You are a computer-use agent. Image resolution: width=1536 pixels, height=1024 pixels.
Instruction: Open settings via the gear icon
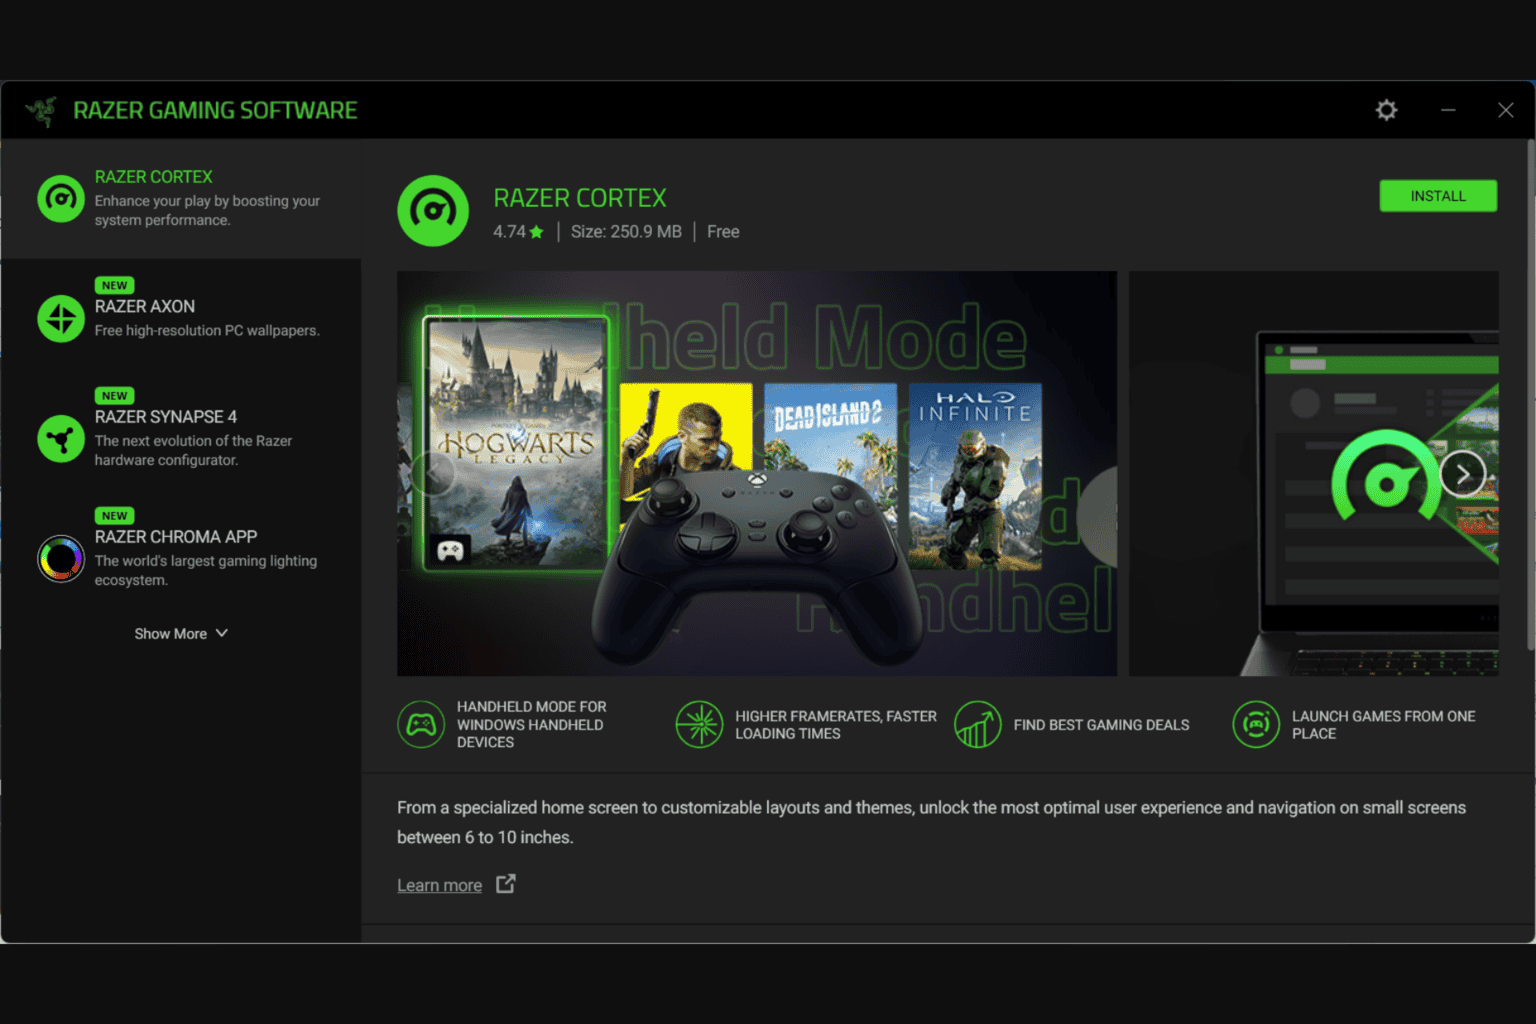click(x=1386, y=110)
